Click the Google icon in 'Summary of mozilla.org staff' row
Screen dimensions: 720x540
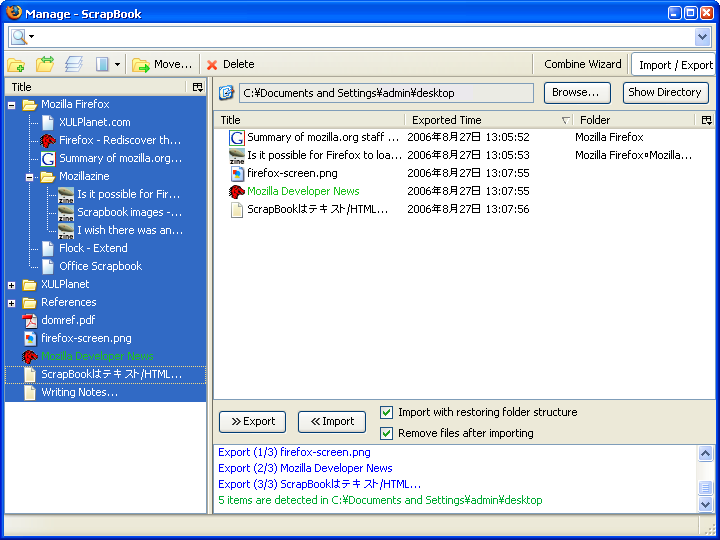pos(236,138)
